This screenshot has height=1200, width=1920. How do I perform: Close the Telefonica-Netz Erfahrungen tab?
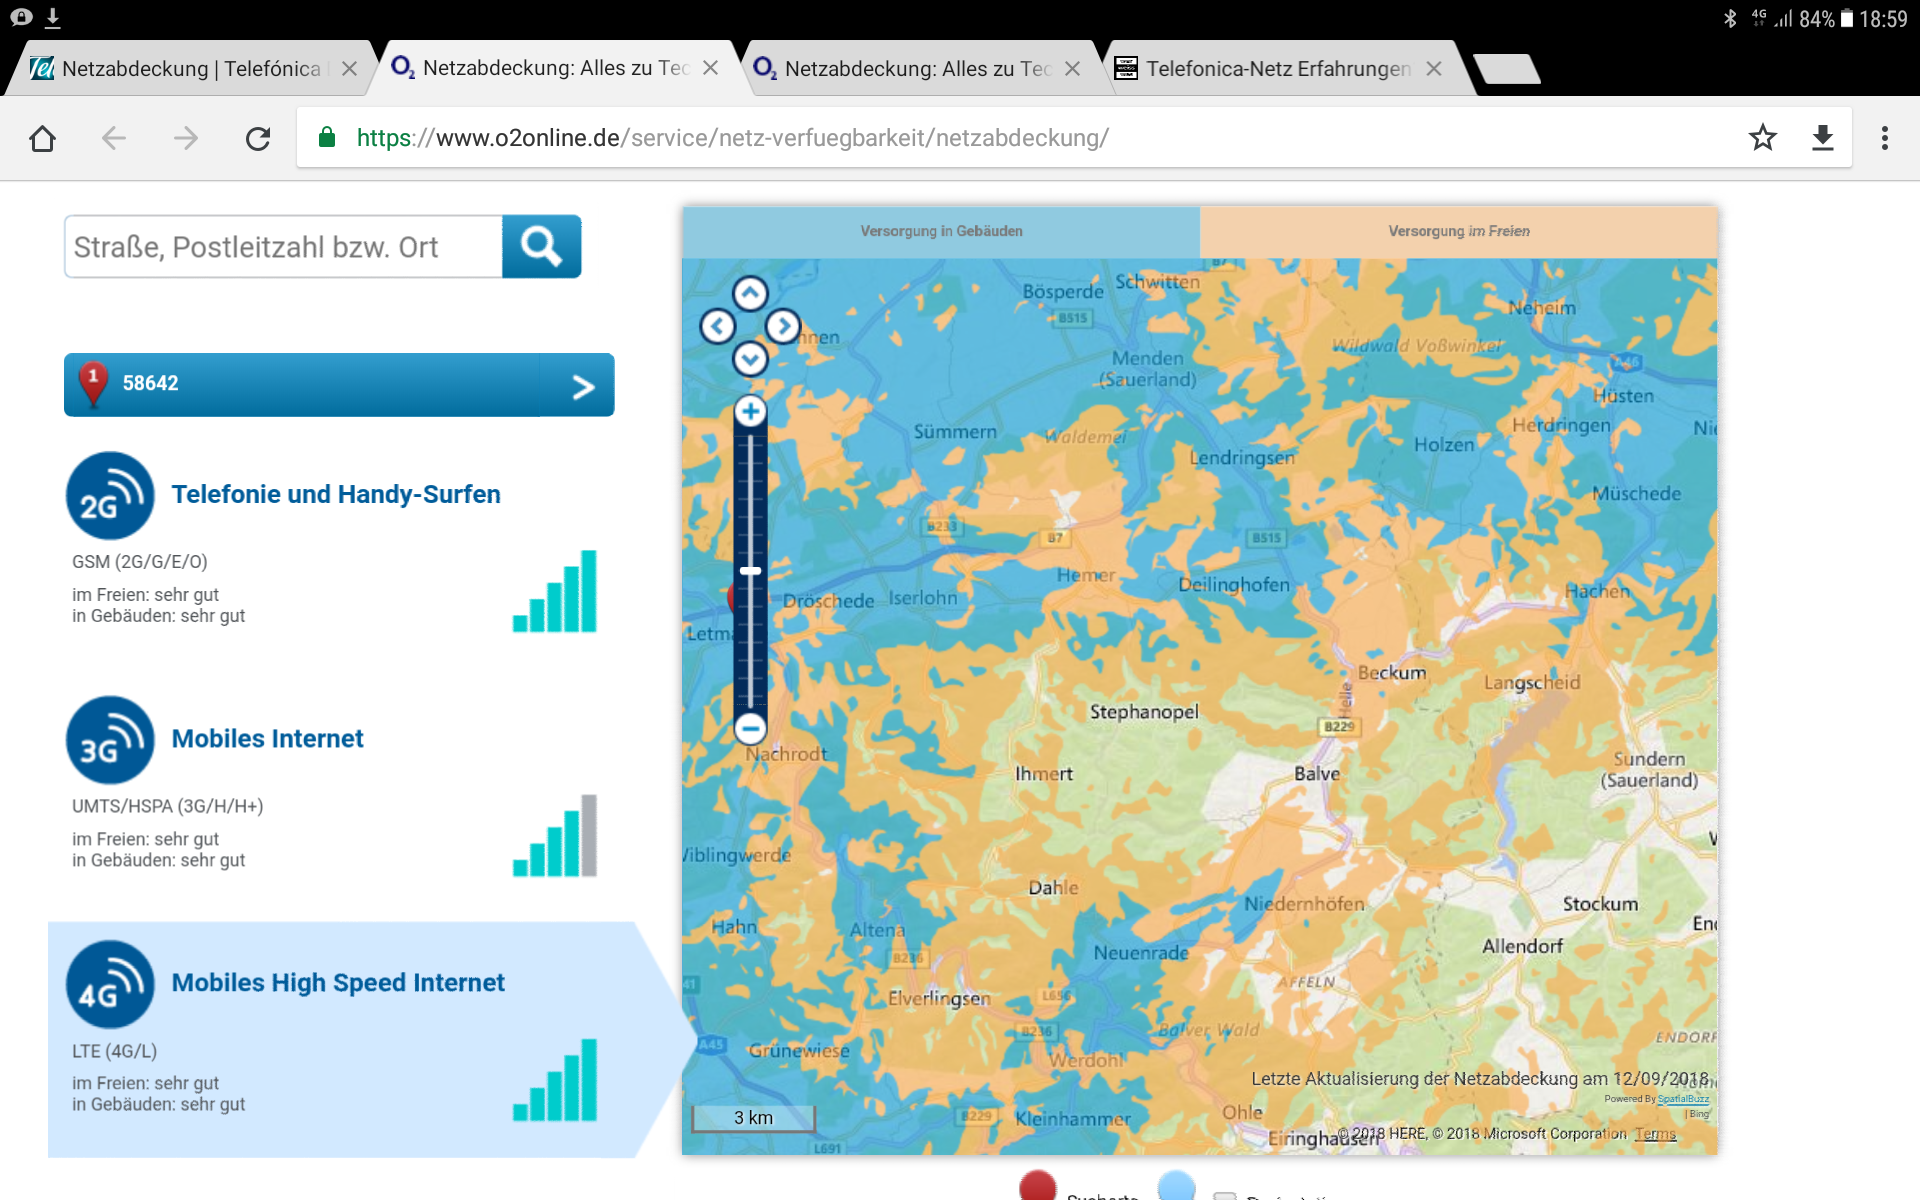coord(1434,68)
